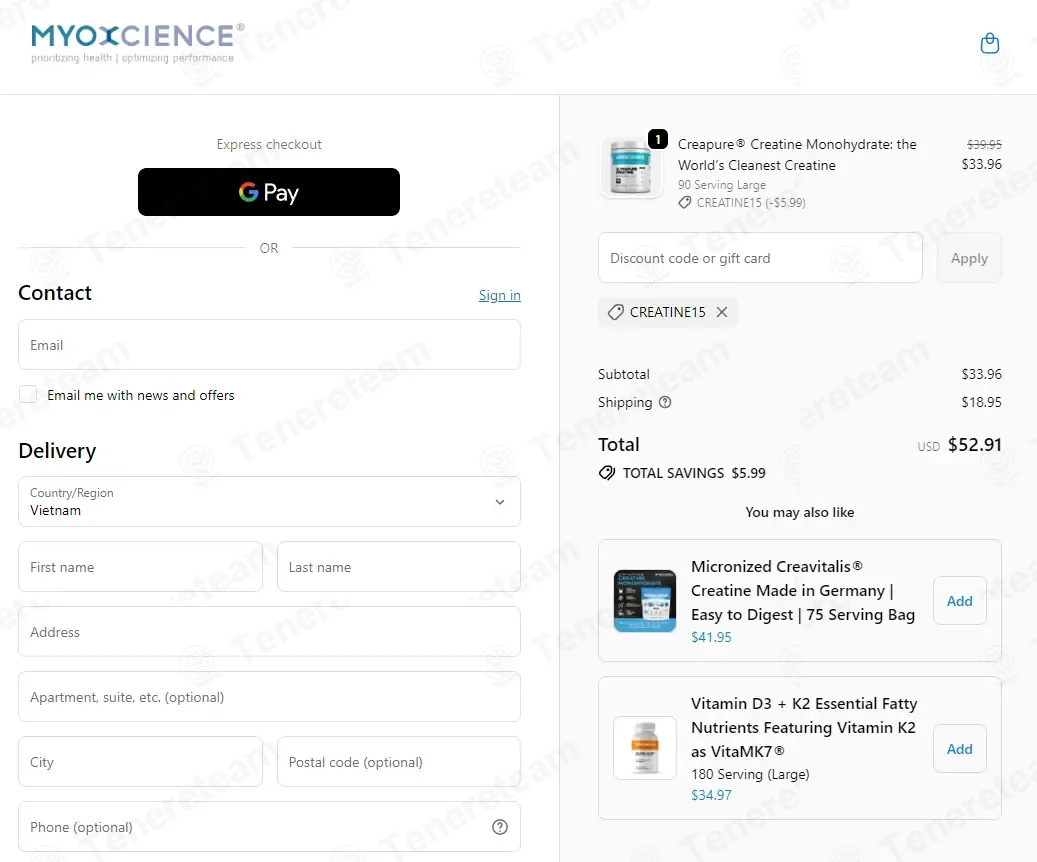This screenshot has width=1037, height=862.
Task: Click the $34.97 Vitamin D3 price
Action: coord(711,795)
